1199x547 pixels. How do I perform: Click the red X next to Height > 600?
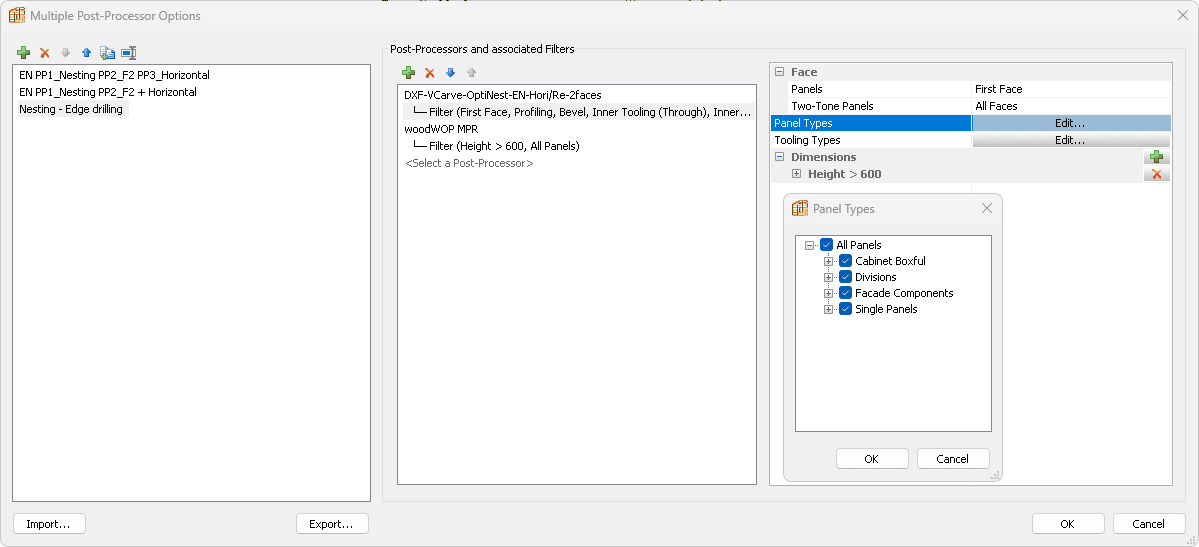point(1156,174)
